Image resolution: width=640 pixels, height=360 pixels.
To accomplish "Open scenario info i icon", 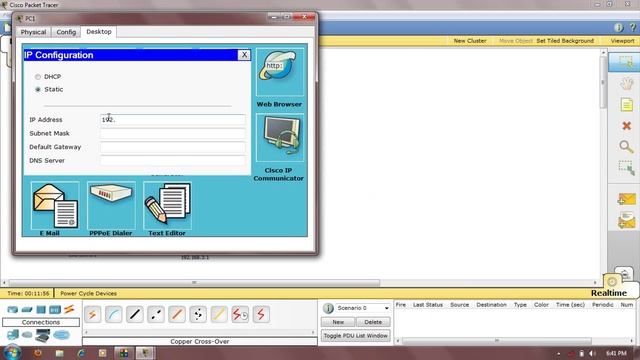I will [x=328, y=308].
